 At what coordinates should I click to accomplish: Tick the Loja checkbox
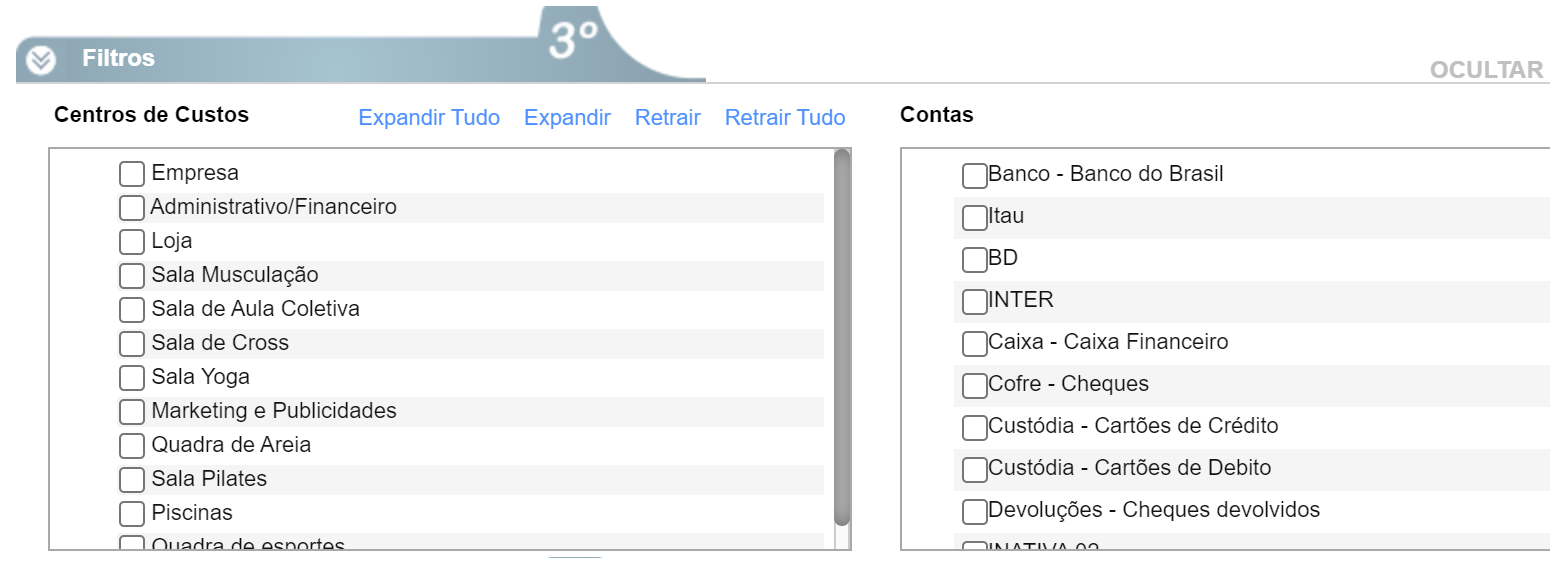pyautogui.click(x=132, y=242)
